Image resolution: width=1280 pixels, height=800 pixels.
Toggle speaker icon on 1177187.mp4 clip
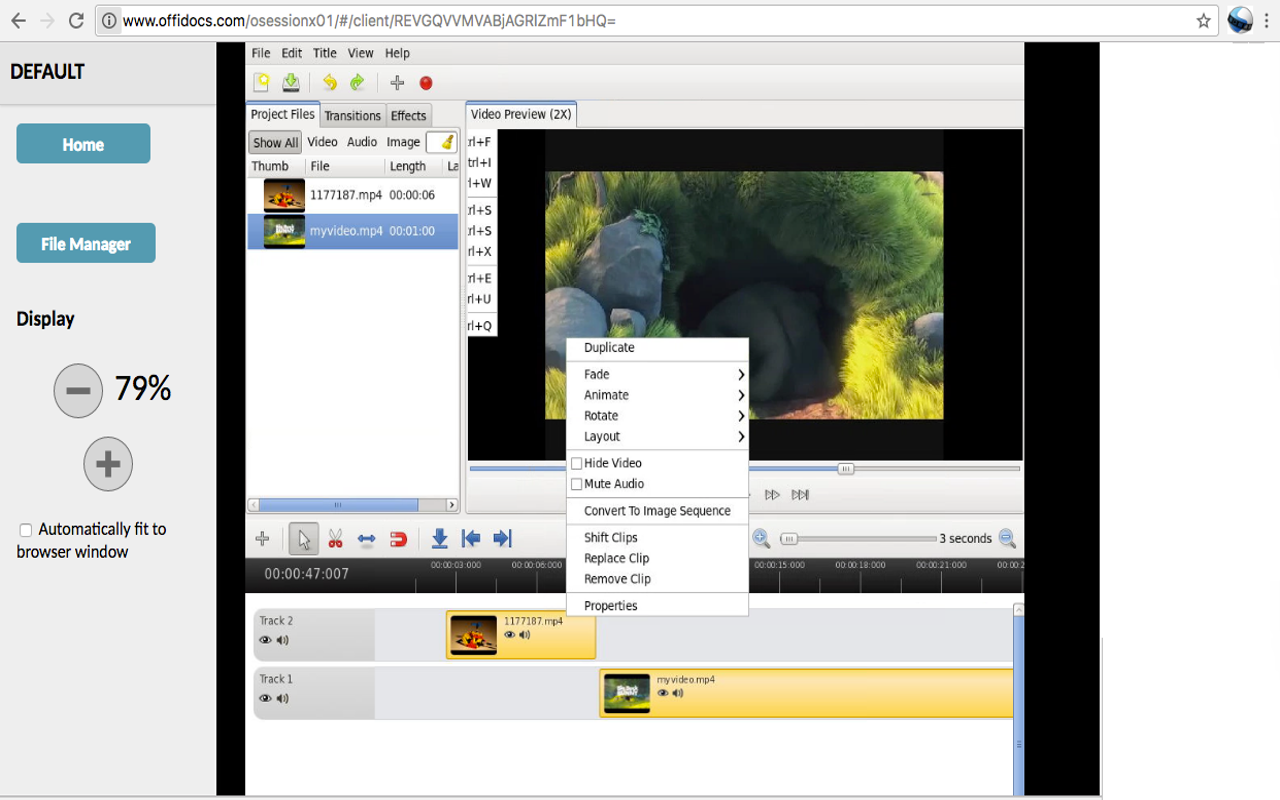tap(524, 634)
